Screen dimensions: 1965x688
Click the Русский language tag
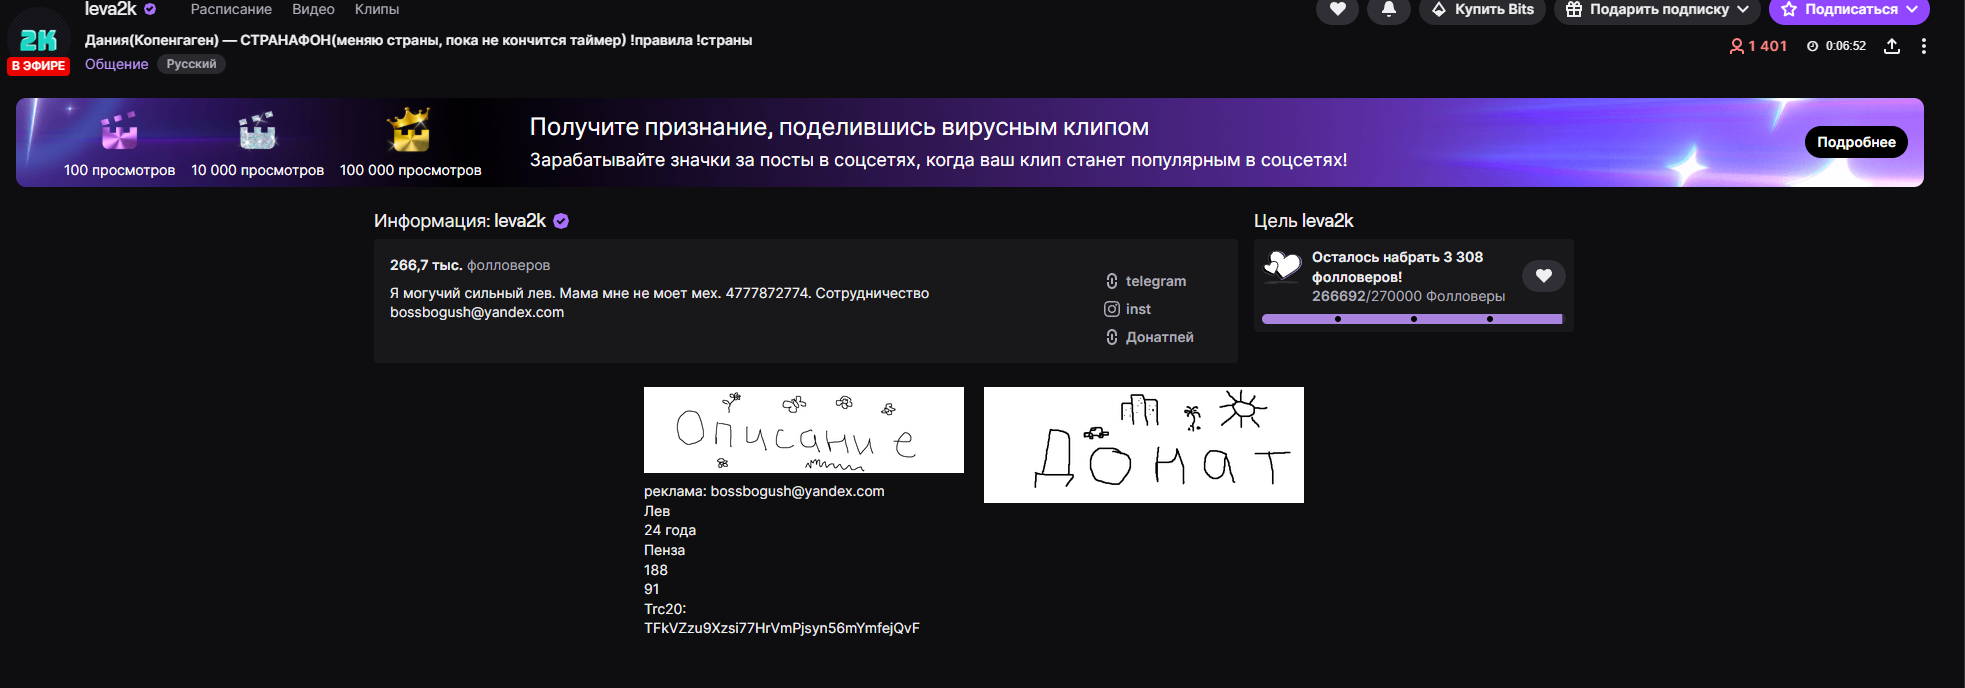tap(191, 64)
